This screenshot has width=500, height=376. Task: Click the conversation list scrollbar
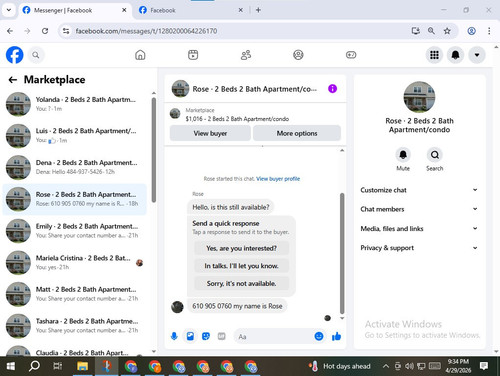[154, 150]
